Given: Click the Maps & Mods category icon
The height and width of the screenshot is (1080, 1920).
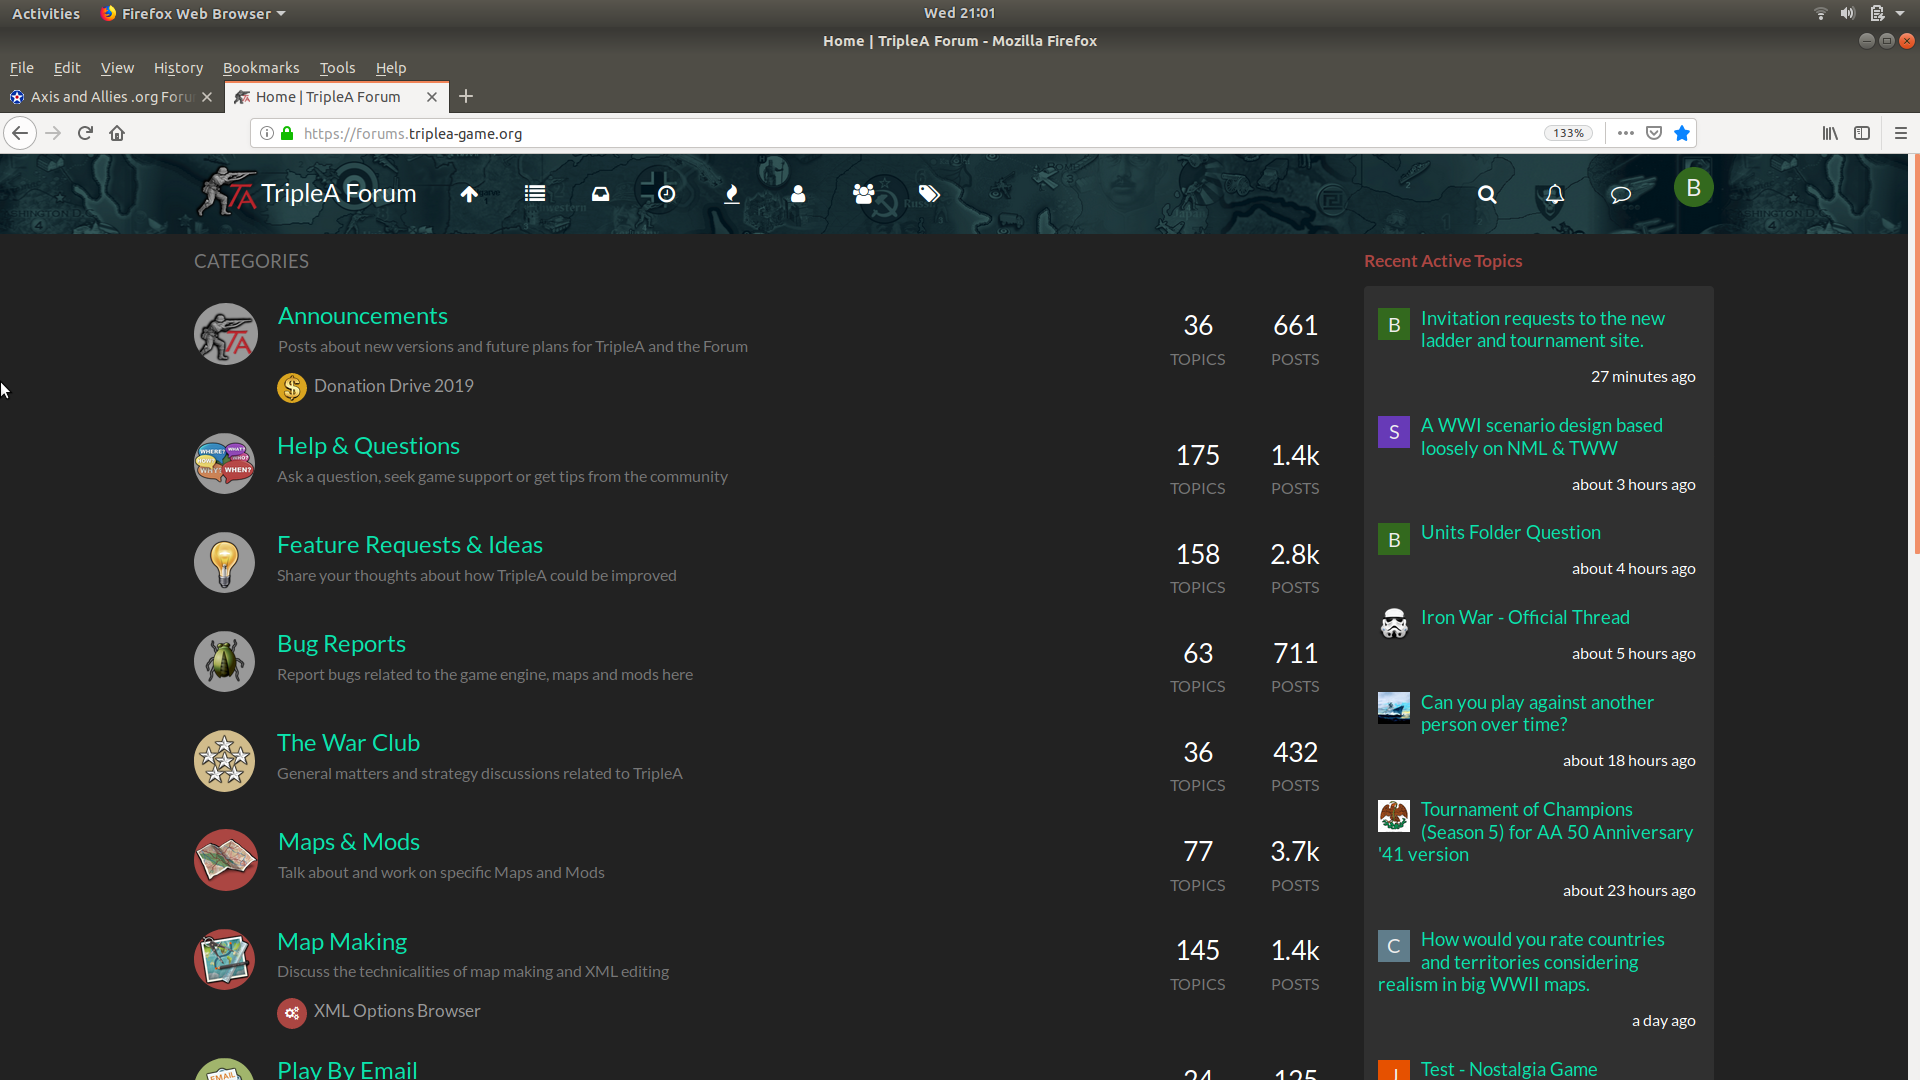Looking at the screenshot, I should click(x=225, y=859).
